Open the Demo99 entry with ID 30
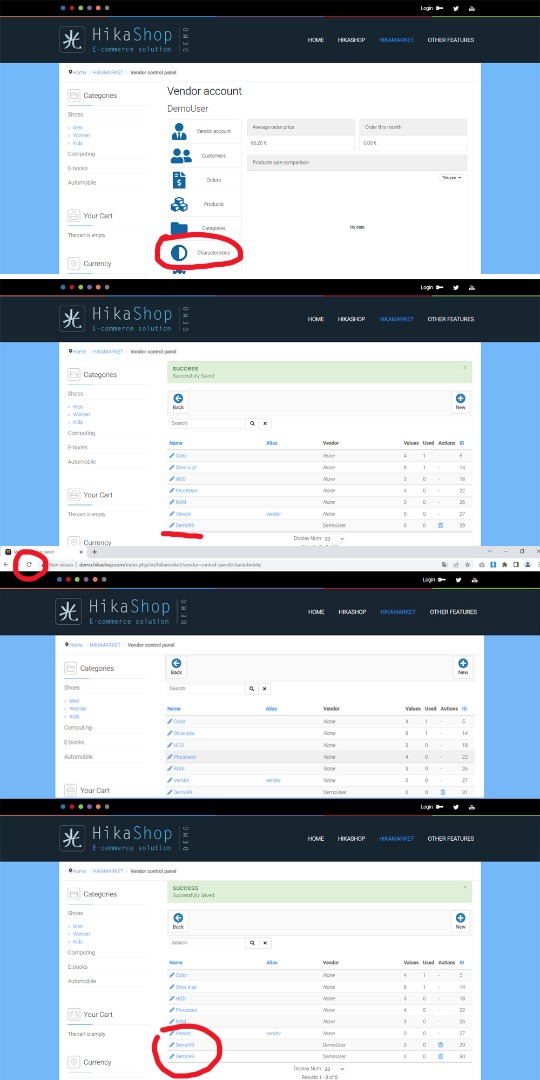The height and width of the screenshot is (1080, 540). click(185, 1056)
